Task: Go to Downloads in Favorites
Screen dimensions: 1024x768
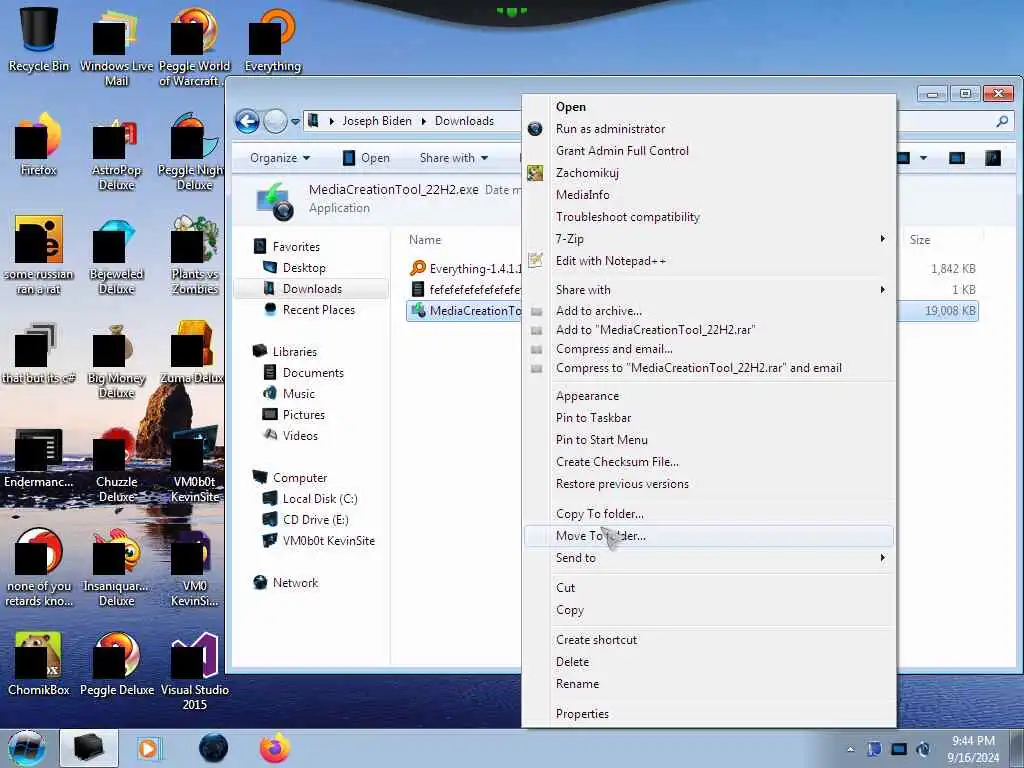Action: click(312, 289)
